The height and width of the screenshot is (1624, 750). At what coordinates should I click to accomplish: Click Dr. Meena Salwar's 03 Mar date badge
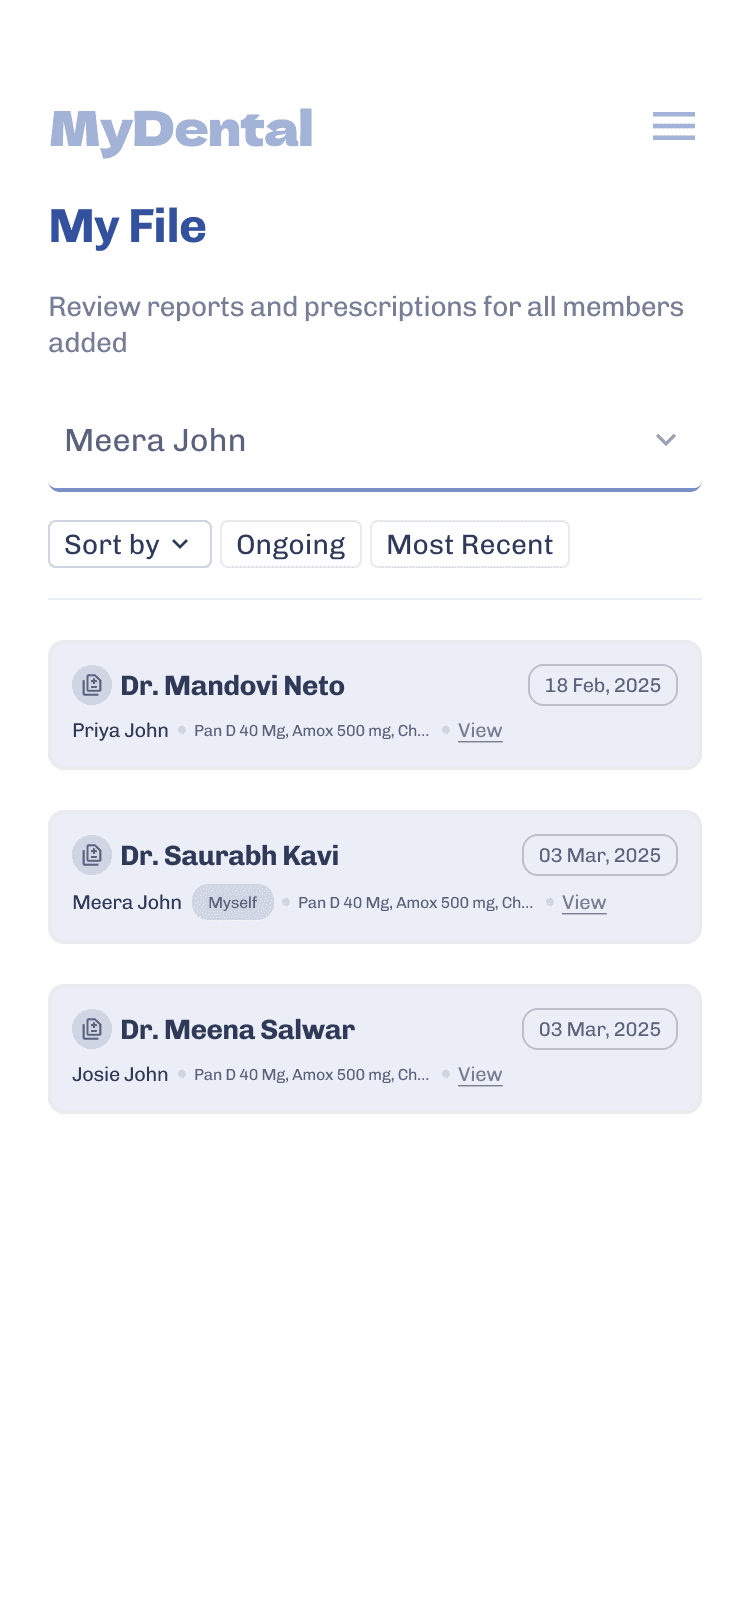tap(599, 1029)
